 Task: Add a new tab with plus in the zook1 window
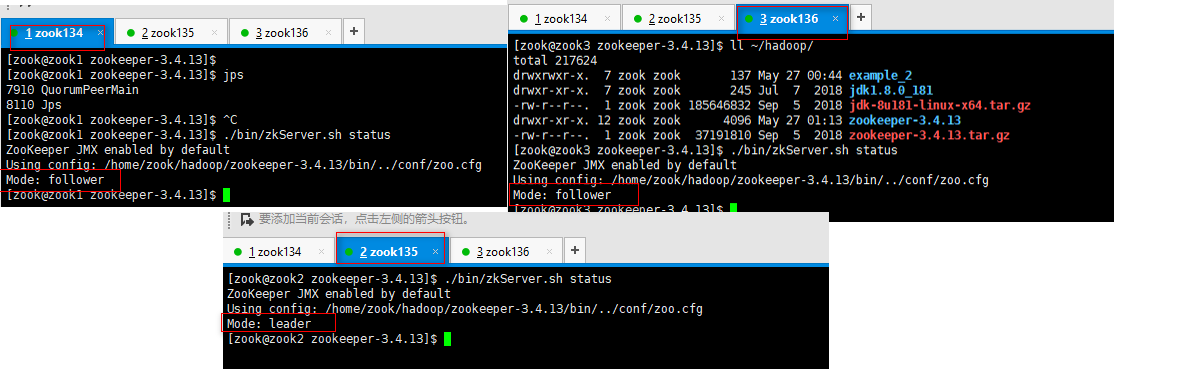click(354, 32)
